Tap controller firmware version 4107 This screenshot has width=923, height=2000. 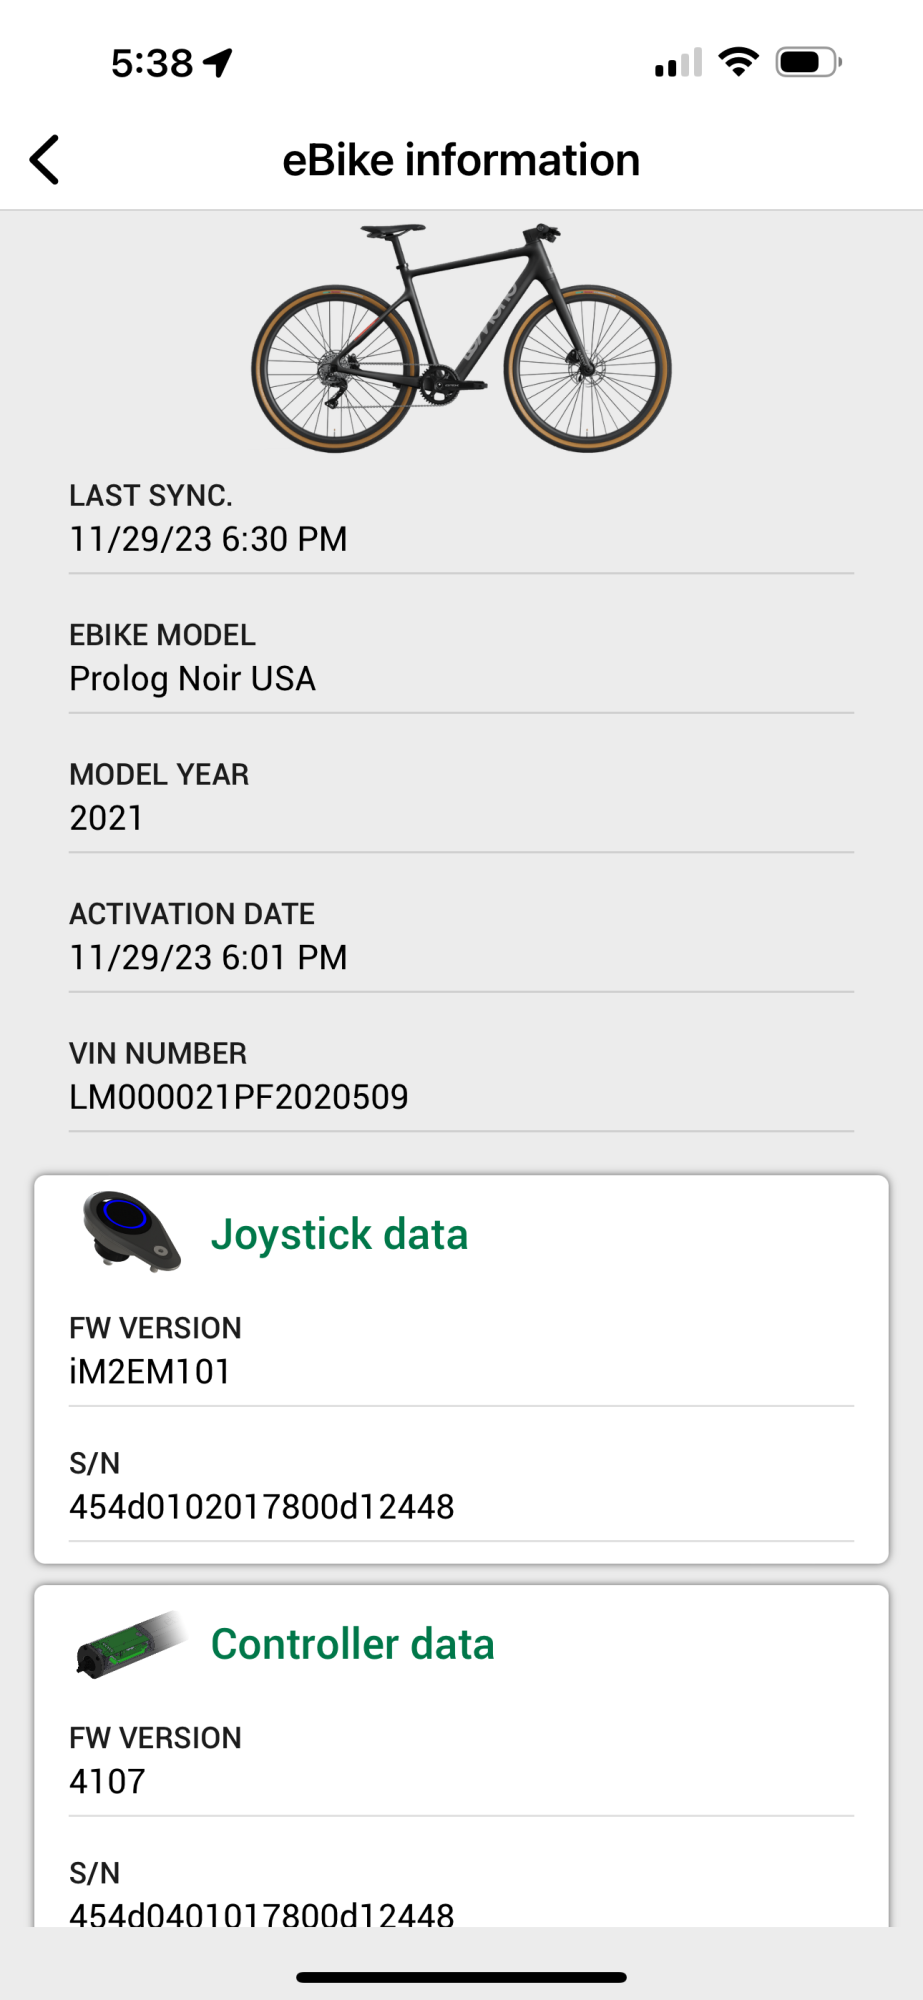pos(107,1781)
